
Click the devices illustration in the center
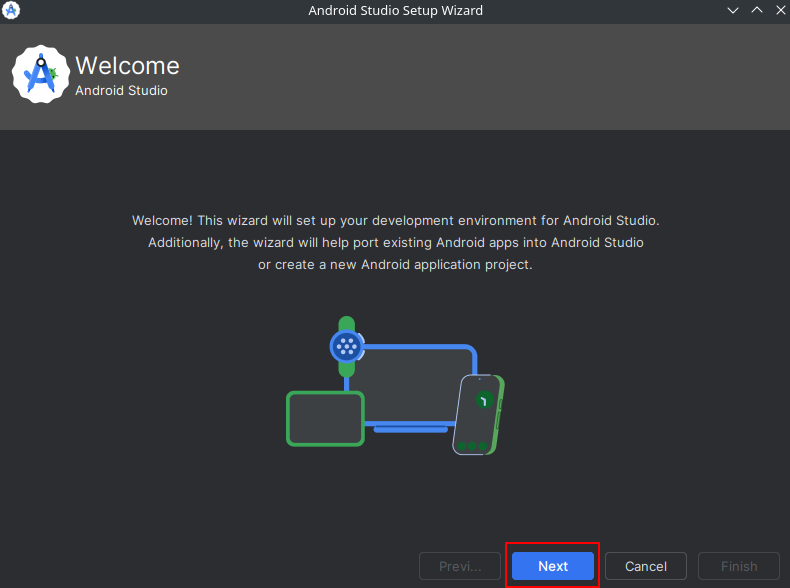click(x=396, y=386)
